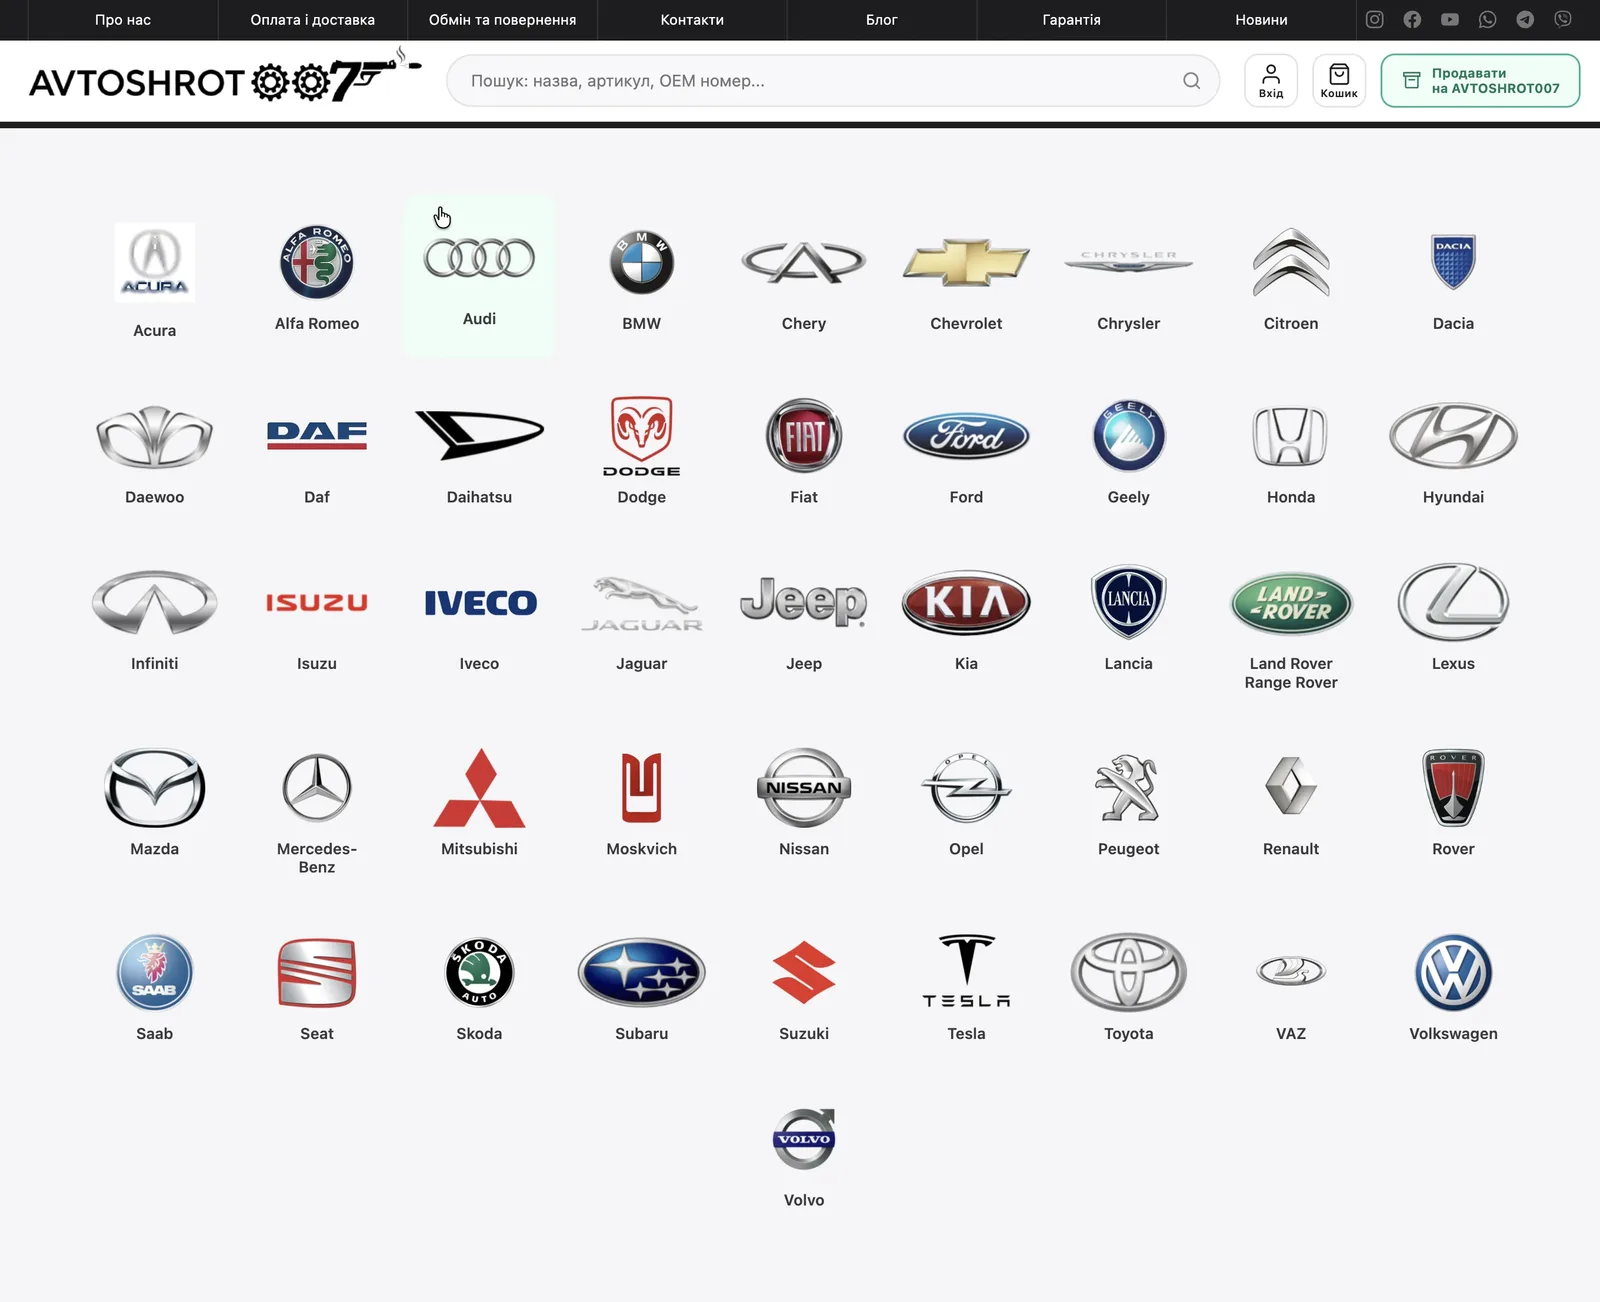This screenshot has height=1302, width=1600.
Task: Open the Блог menu item
Action: [882, 20]
